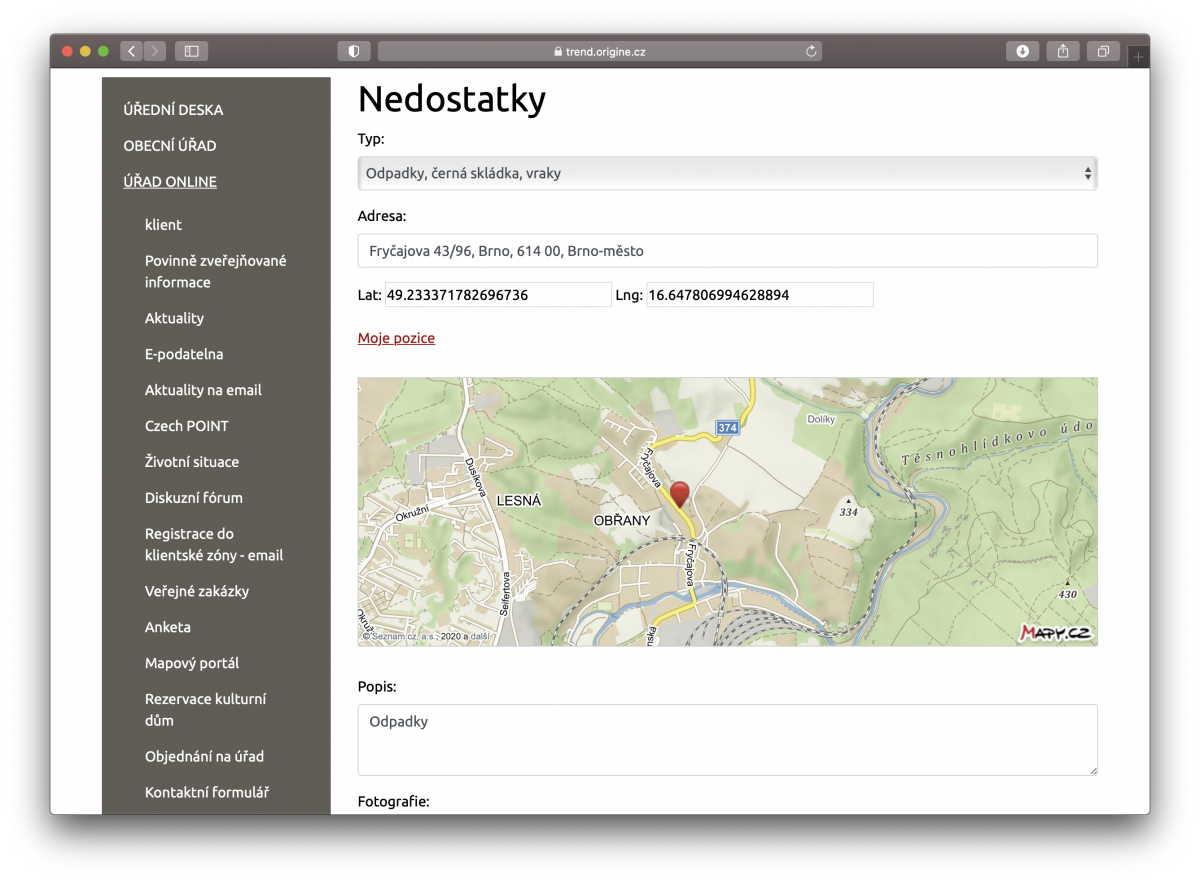Click the reload icon in the address bar
The width and height of the screenshot is (1200, 881).
809,50
